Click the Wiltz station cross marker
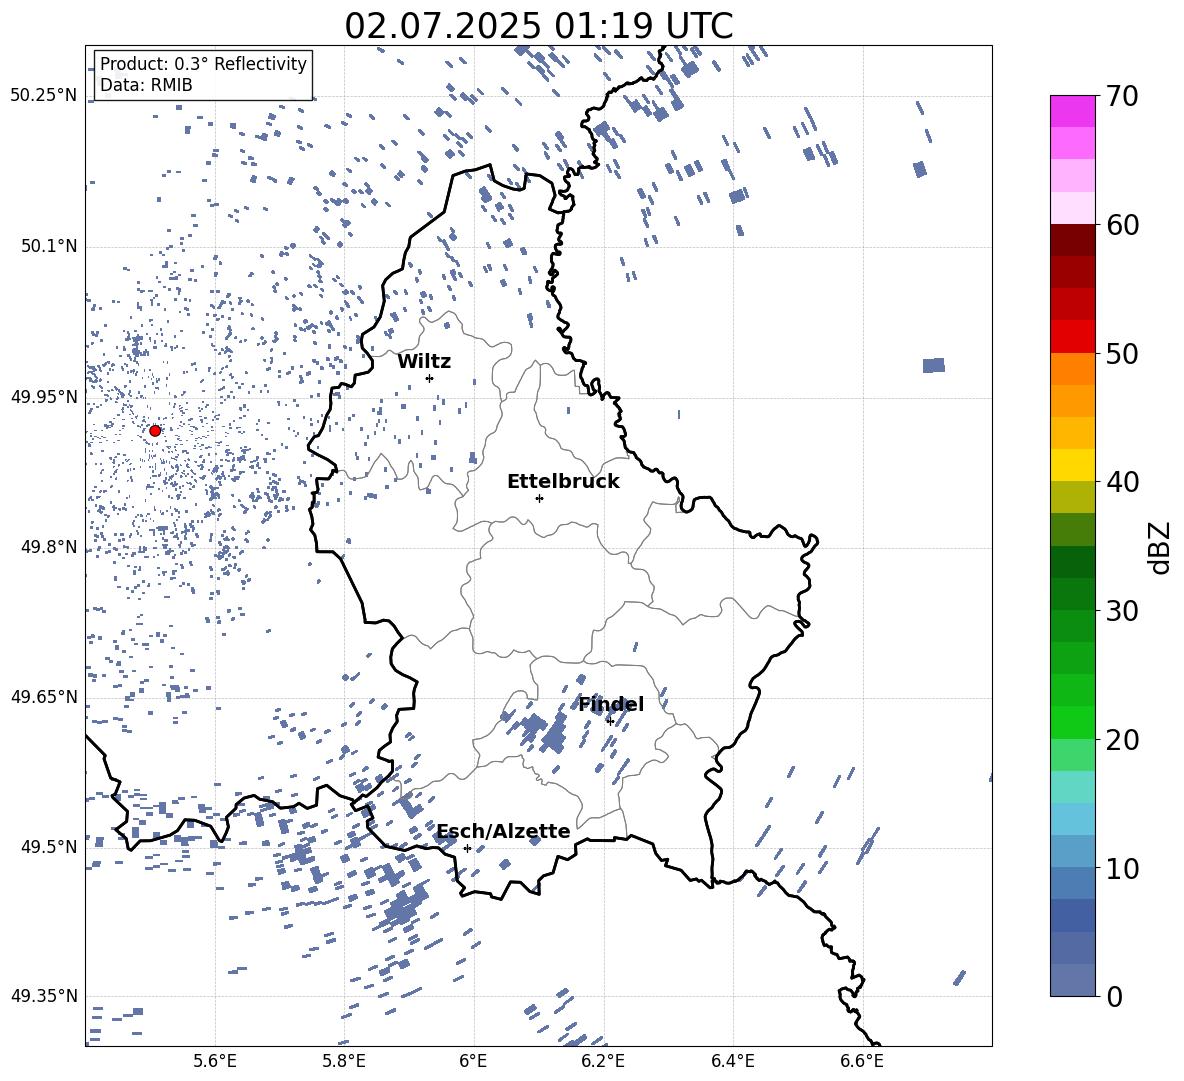This screenshot has width=1184, height=1081. click(430, 378)
